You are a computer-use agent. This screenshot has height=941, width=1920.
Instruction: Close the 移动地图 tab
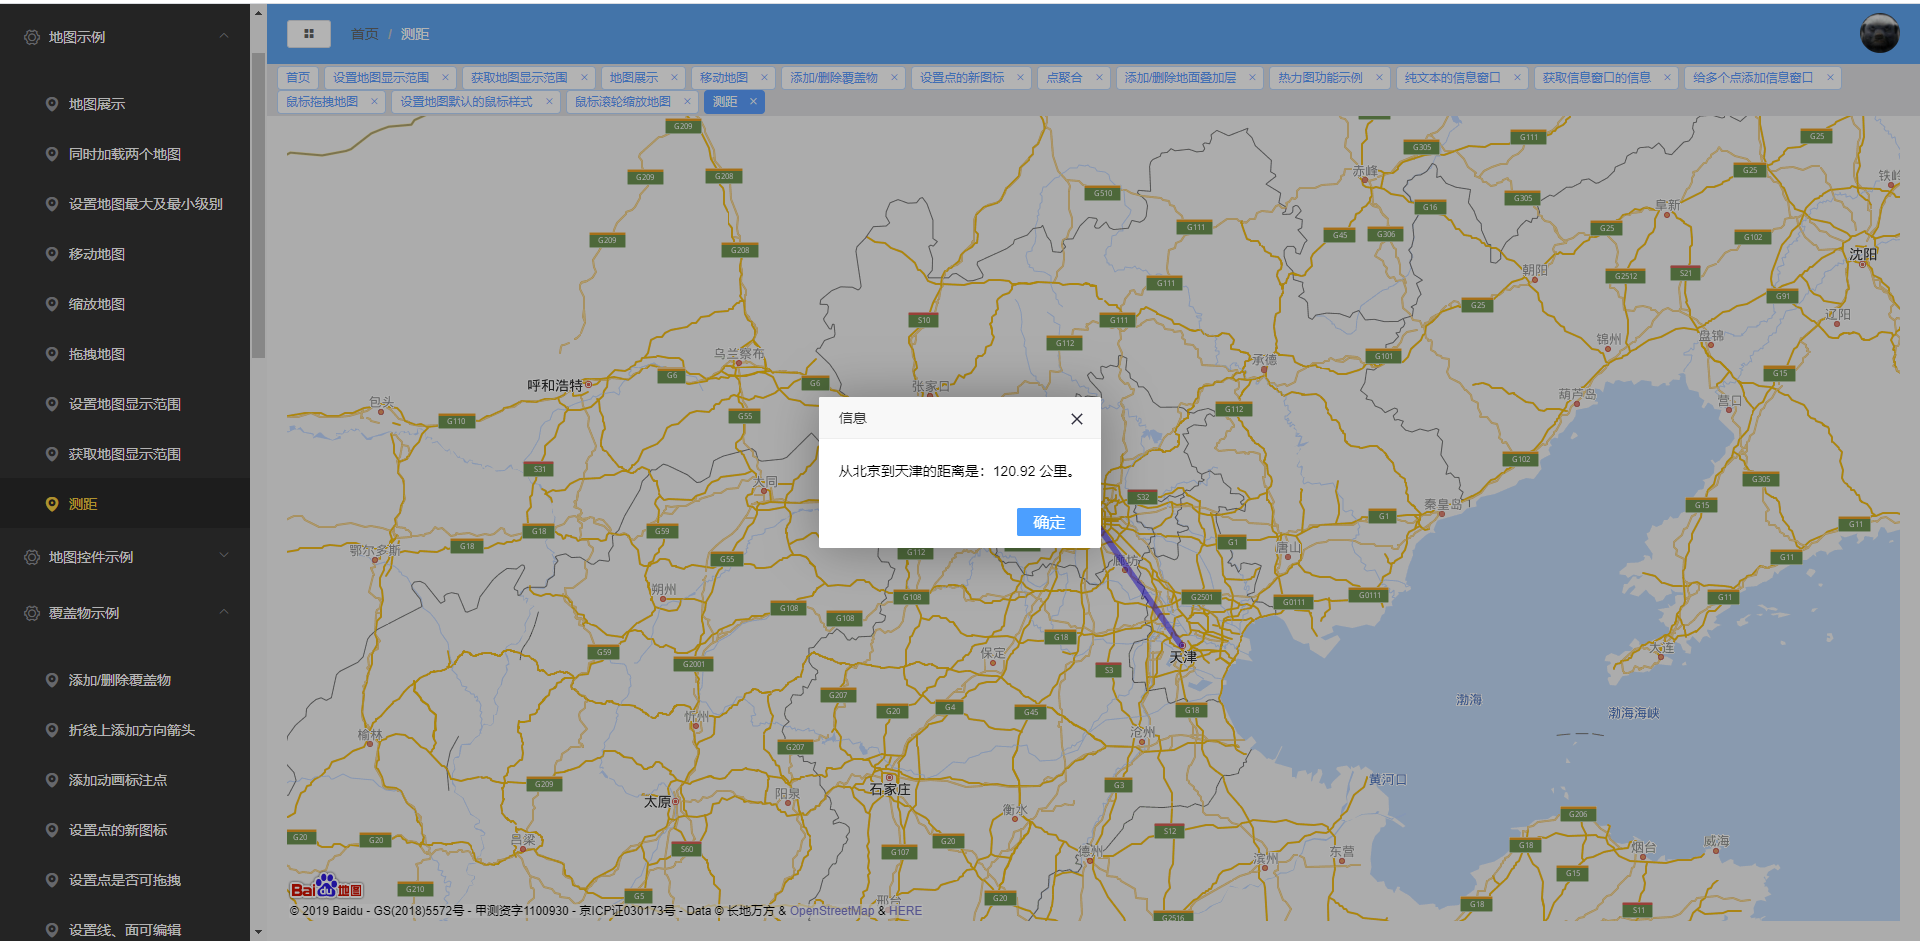click(x=764, y=77)
